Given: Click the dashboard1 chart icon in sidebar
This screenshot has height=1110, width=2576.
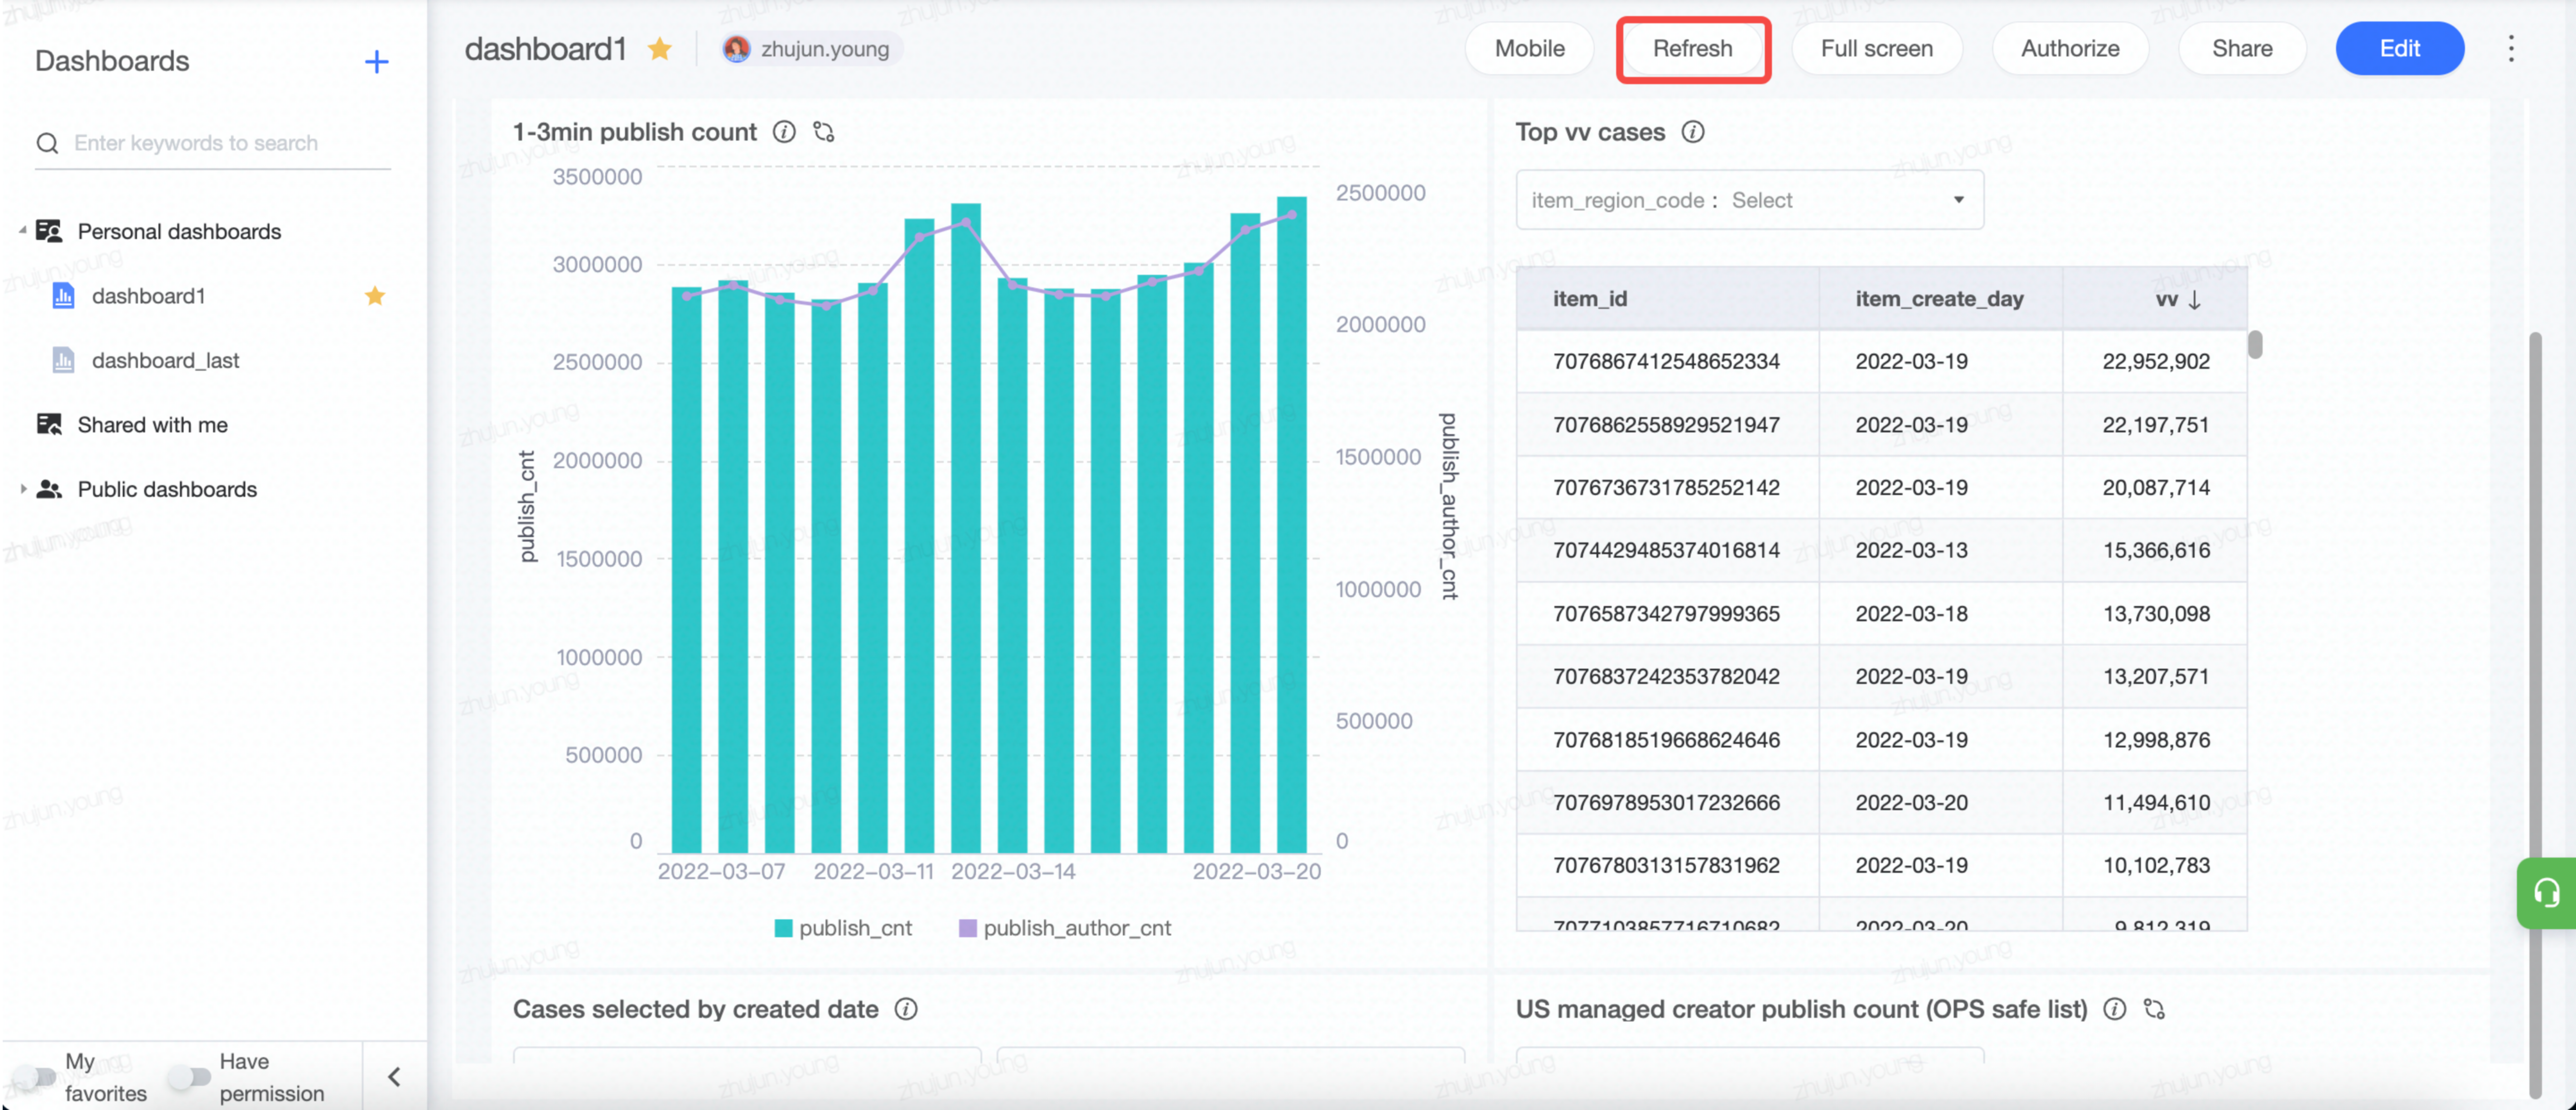Looking at the screenshot, I should [63, 296].
